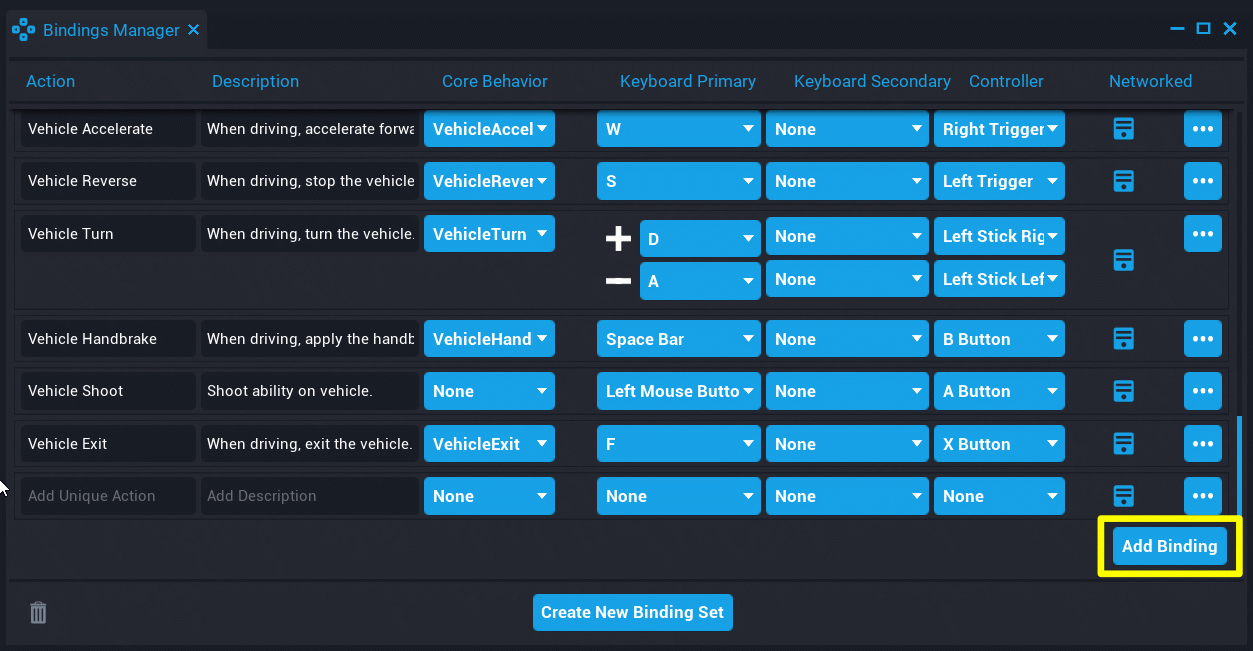Click the Add Unique Action input field

108,496
